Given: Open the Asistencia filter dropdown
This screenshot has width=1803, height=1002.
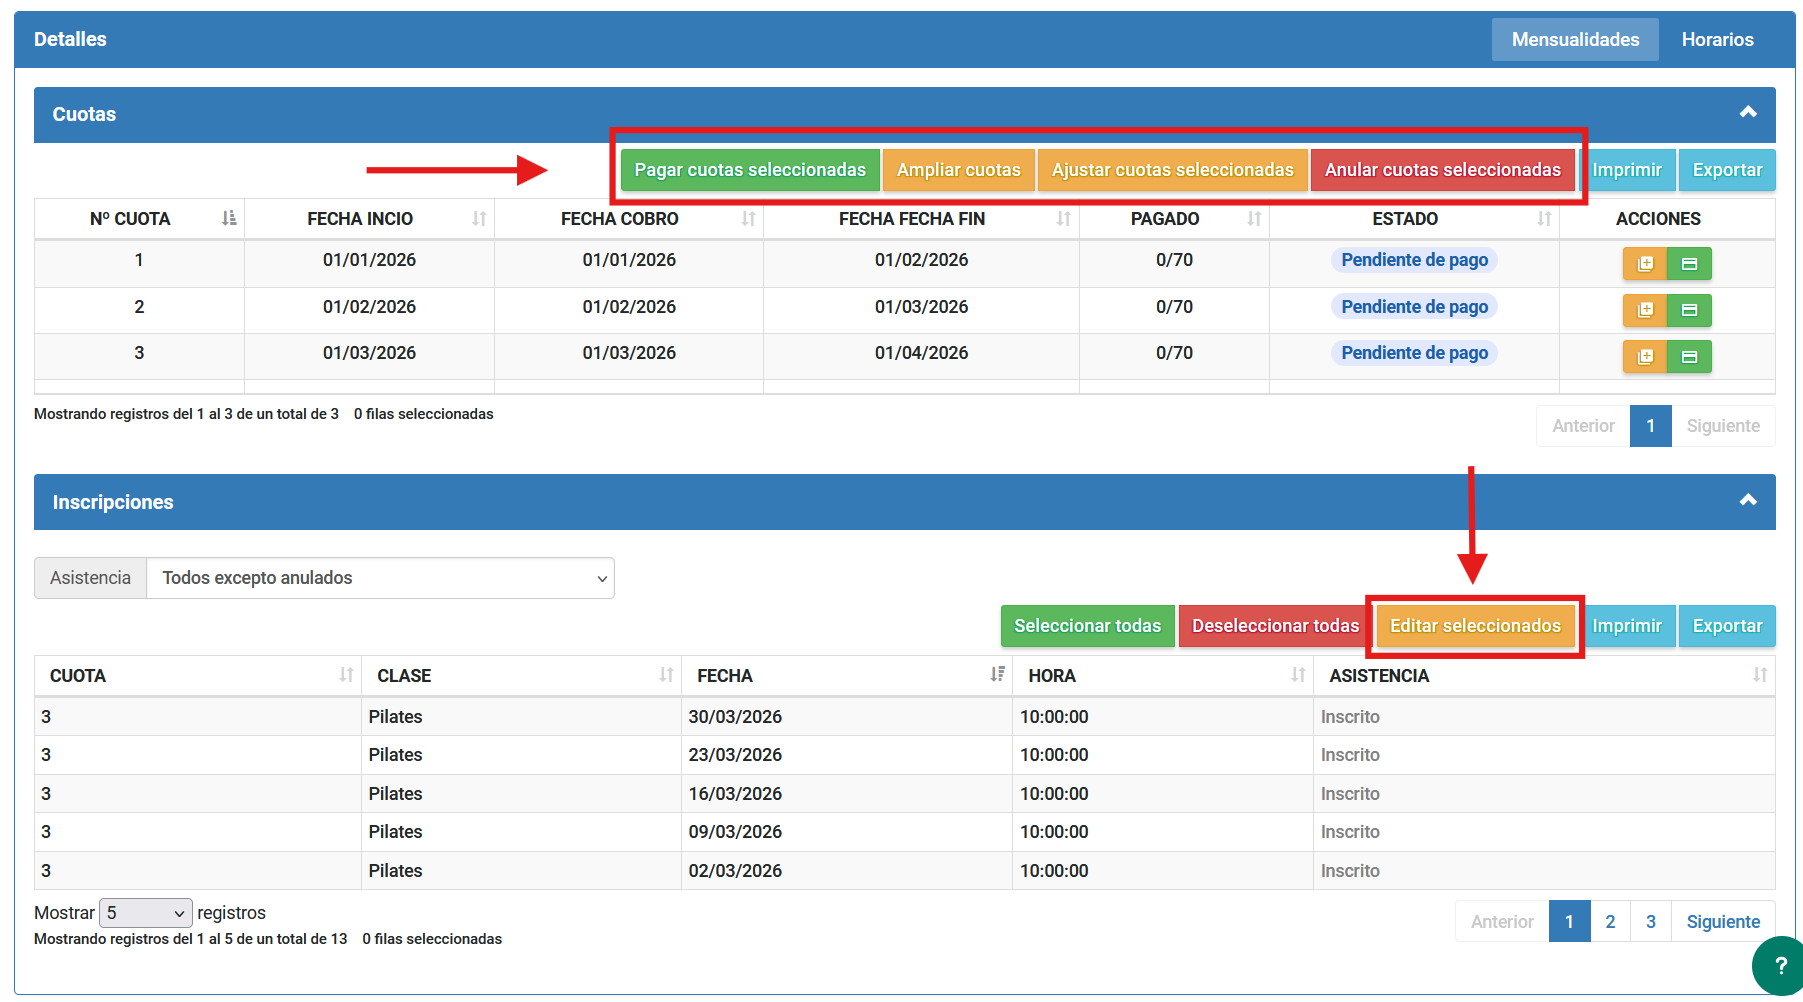Looking at the screenshot, I should [380, 578].
